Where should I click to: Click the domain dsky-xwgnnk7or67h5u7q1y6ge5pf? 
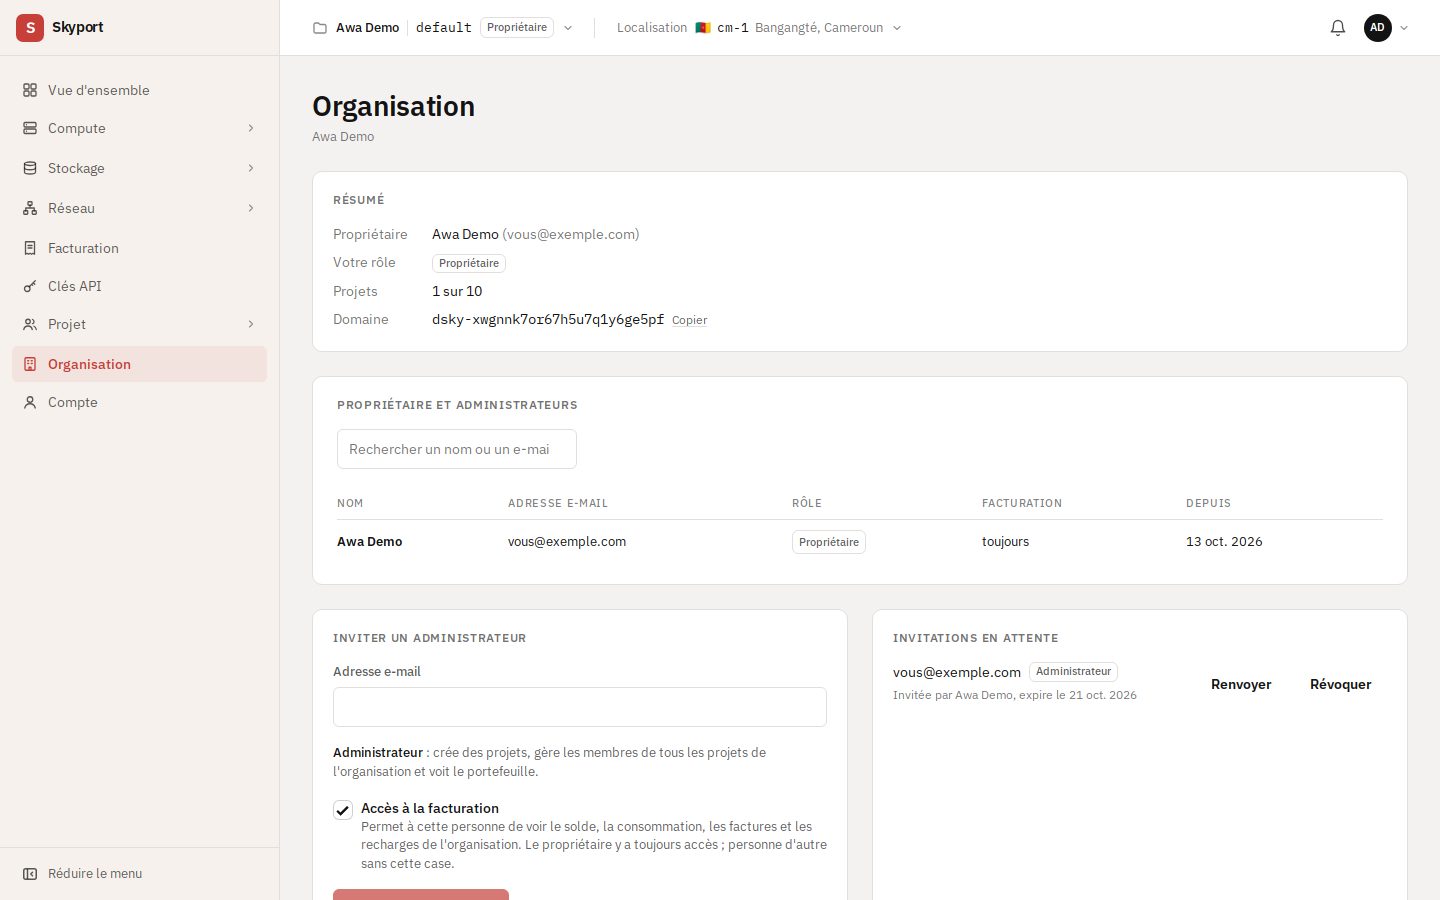coord(548,319)
